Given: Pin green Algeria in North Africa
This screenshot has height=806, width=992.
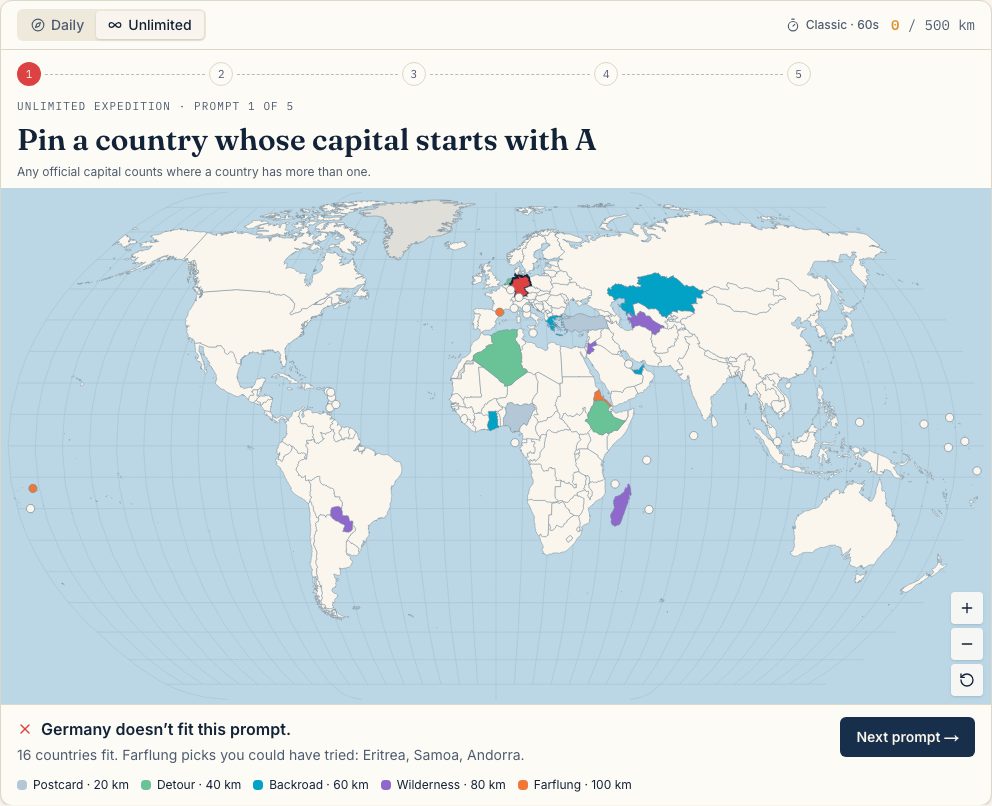Looking at the screenshot, I should (502, 356).
